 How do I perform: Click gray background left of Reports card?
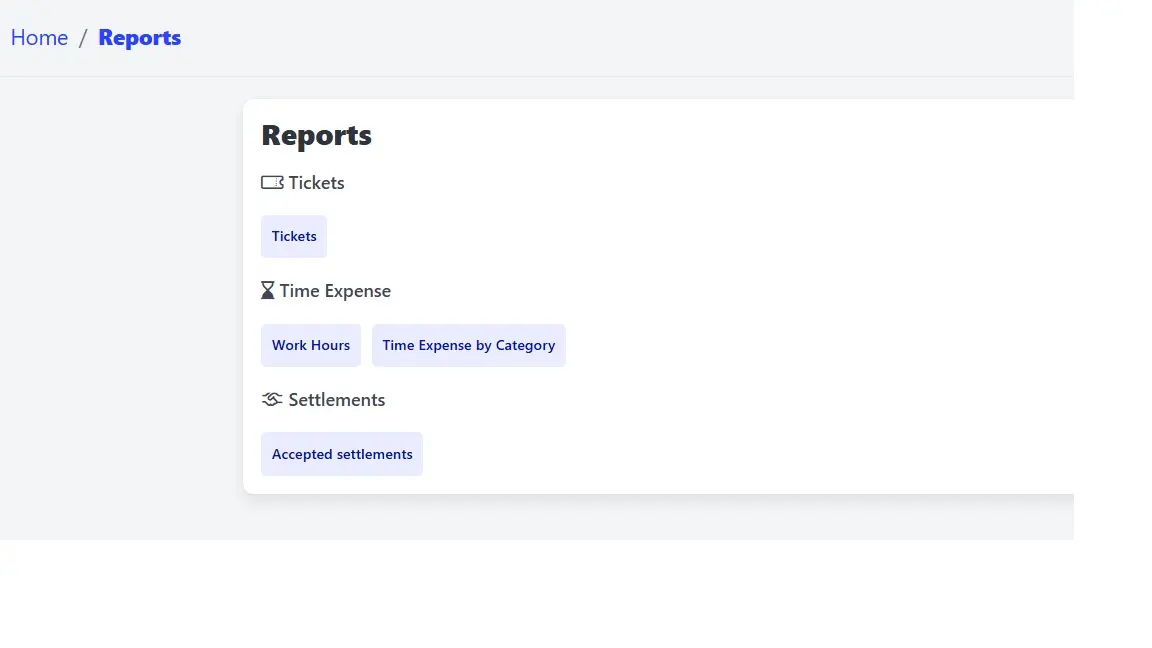pyautogui.click(x=120, y=300)
